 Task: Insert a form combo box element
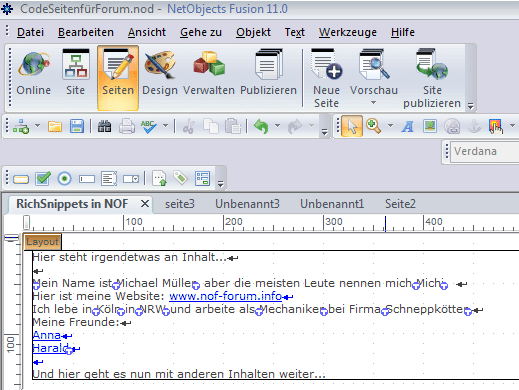tap(131, 179)
